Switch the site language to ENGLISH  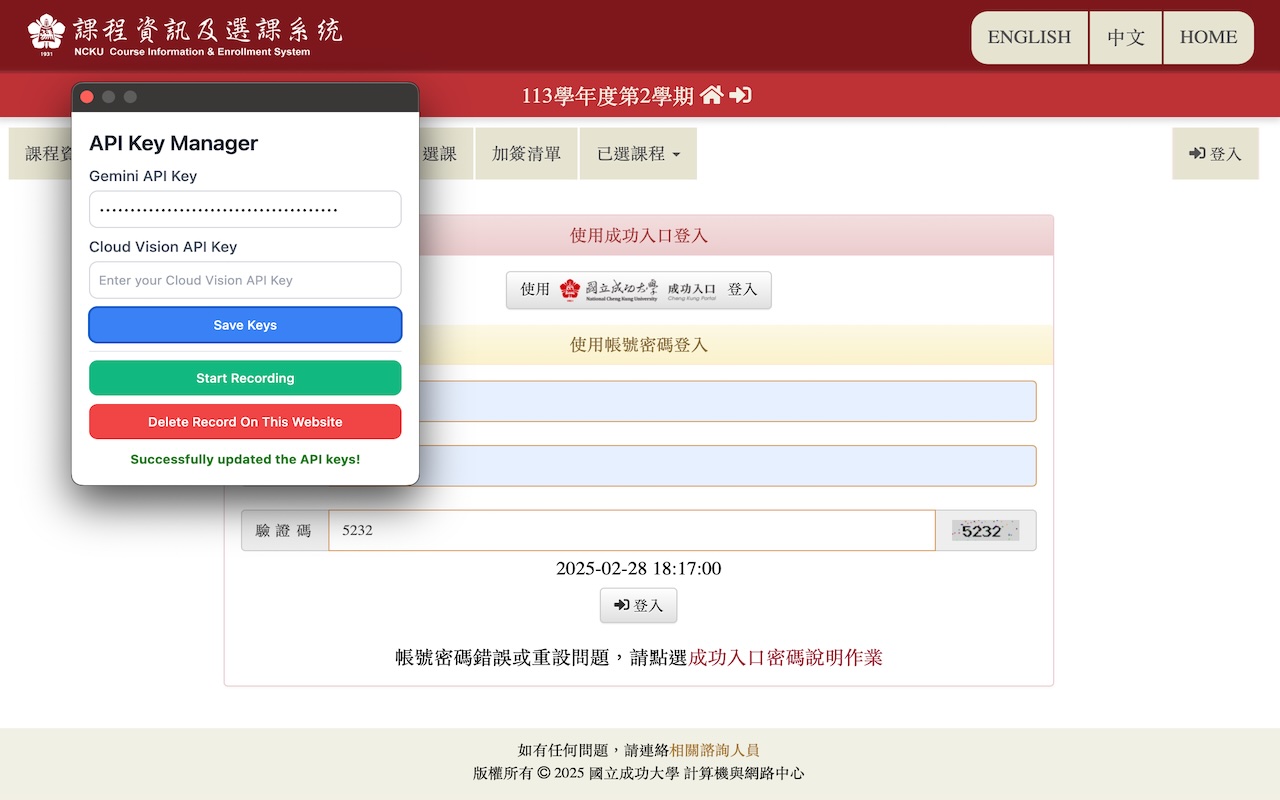tap(1028, 37)
